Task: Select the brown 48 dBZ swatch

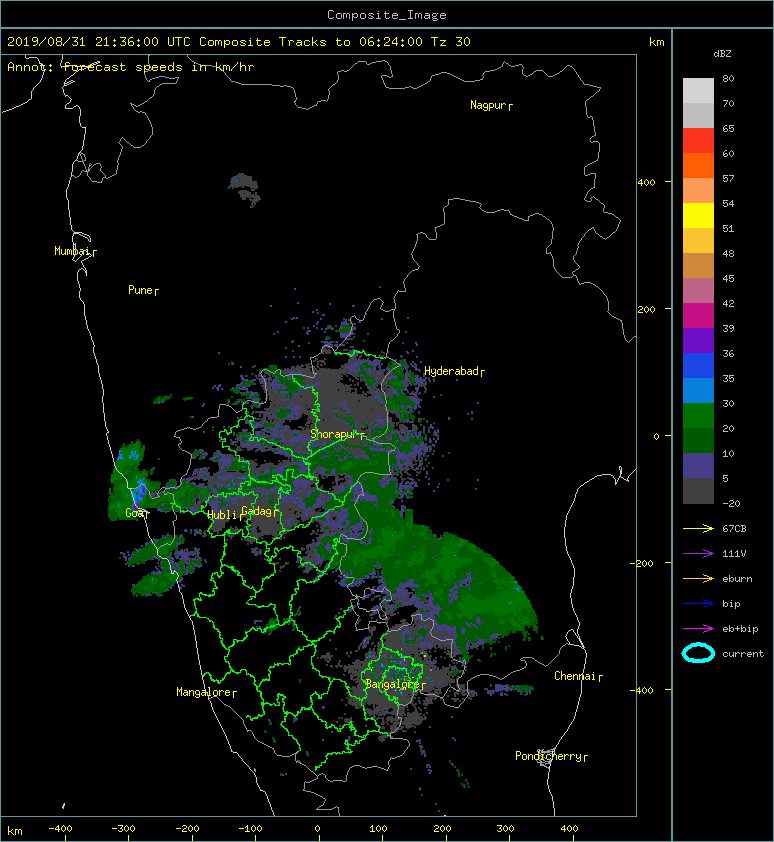Action: coord(698,265)
